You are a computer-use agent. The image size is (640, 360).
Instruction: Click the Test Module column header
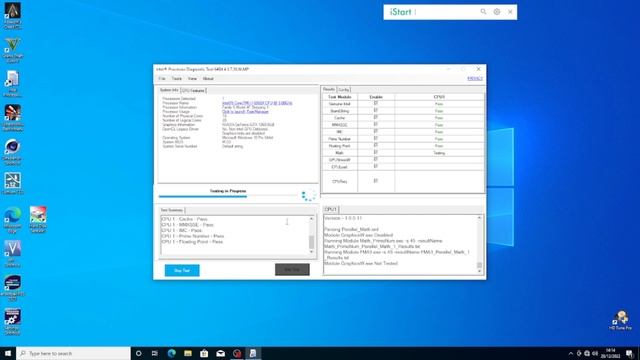click(x=340, y=97)
